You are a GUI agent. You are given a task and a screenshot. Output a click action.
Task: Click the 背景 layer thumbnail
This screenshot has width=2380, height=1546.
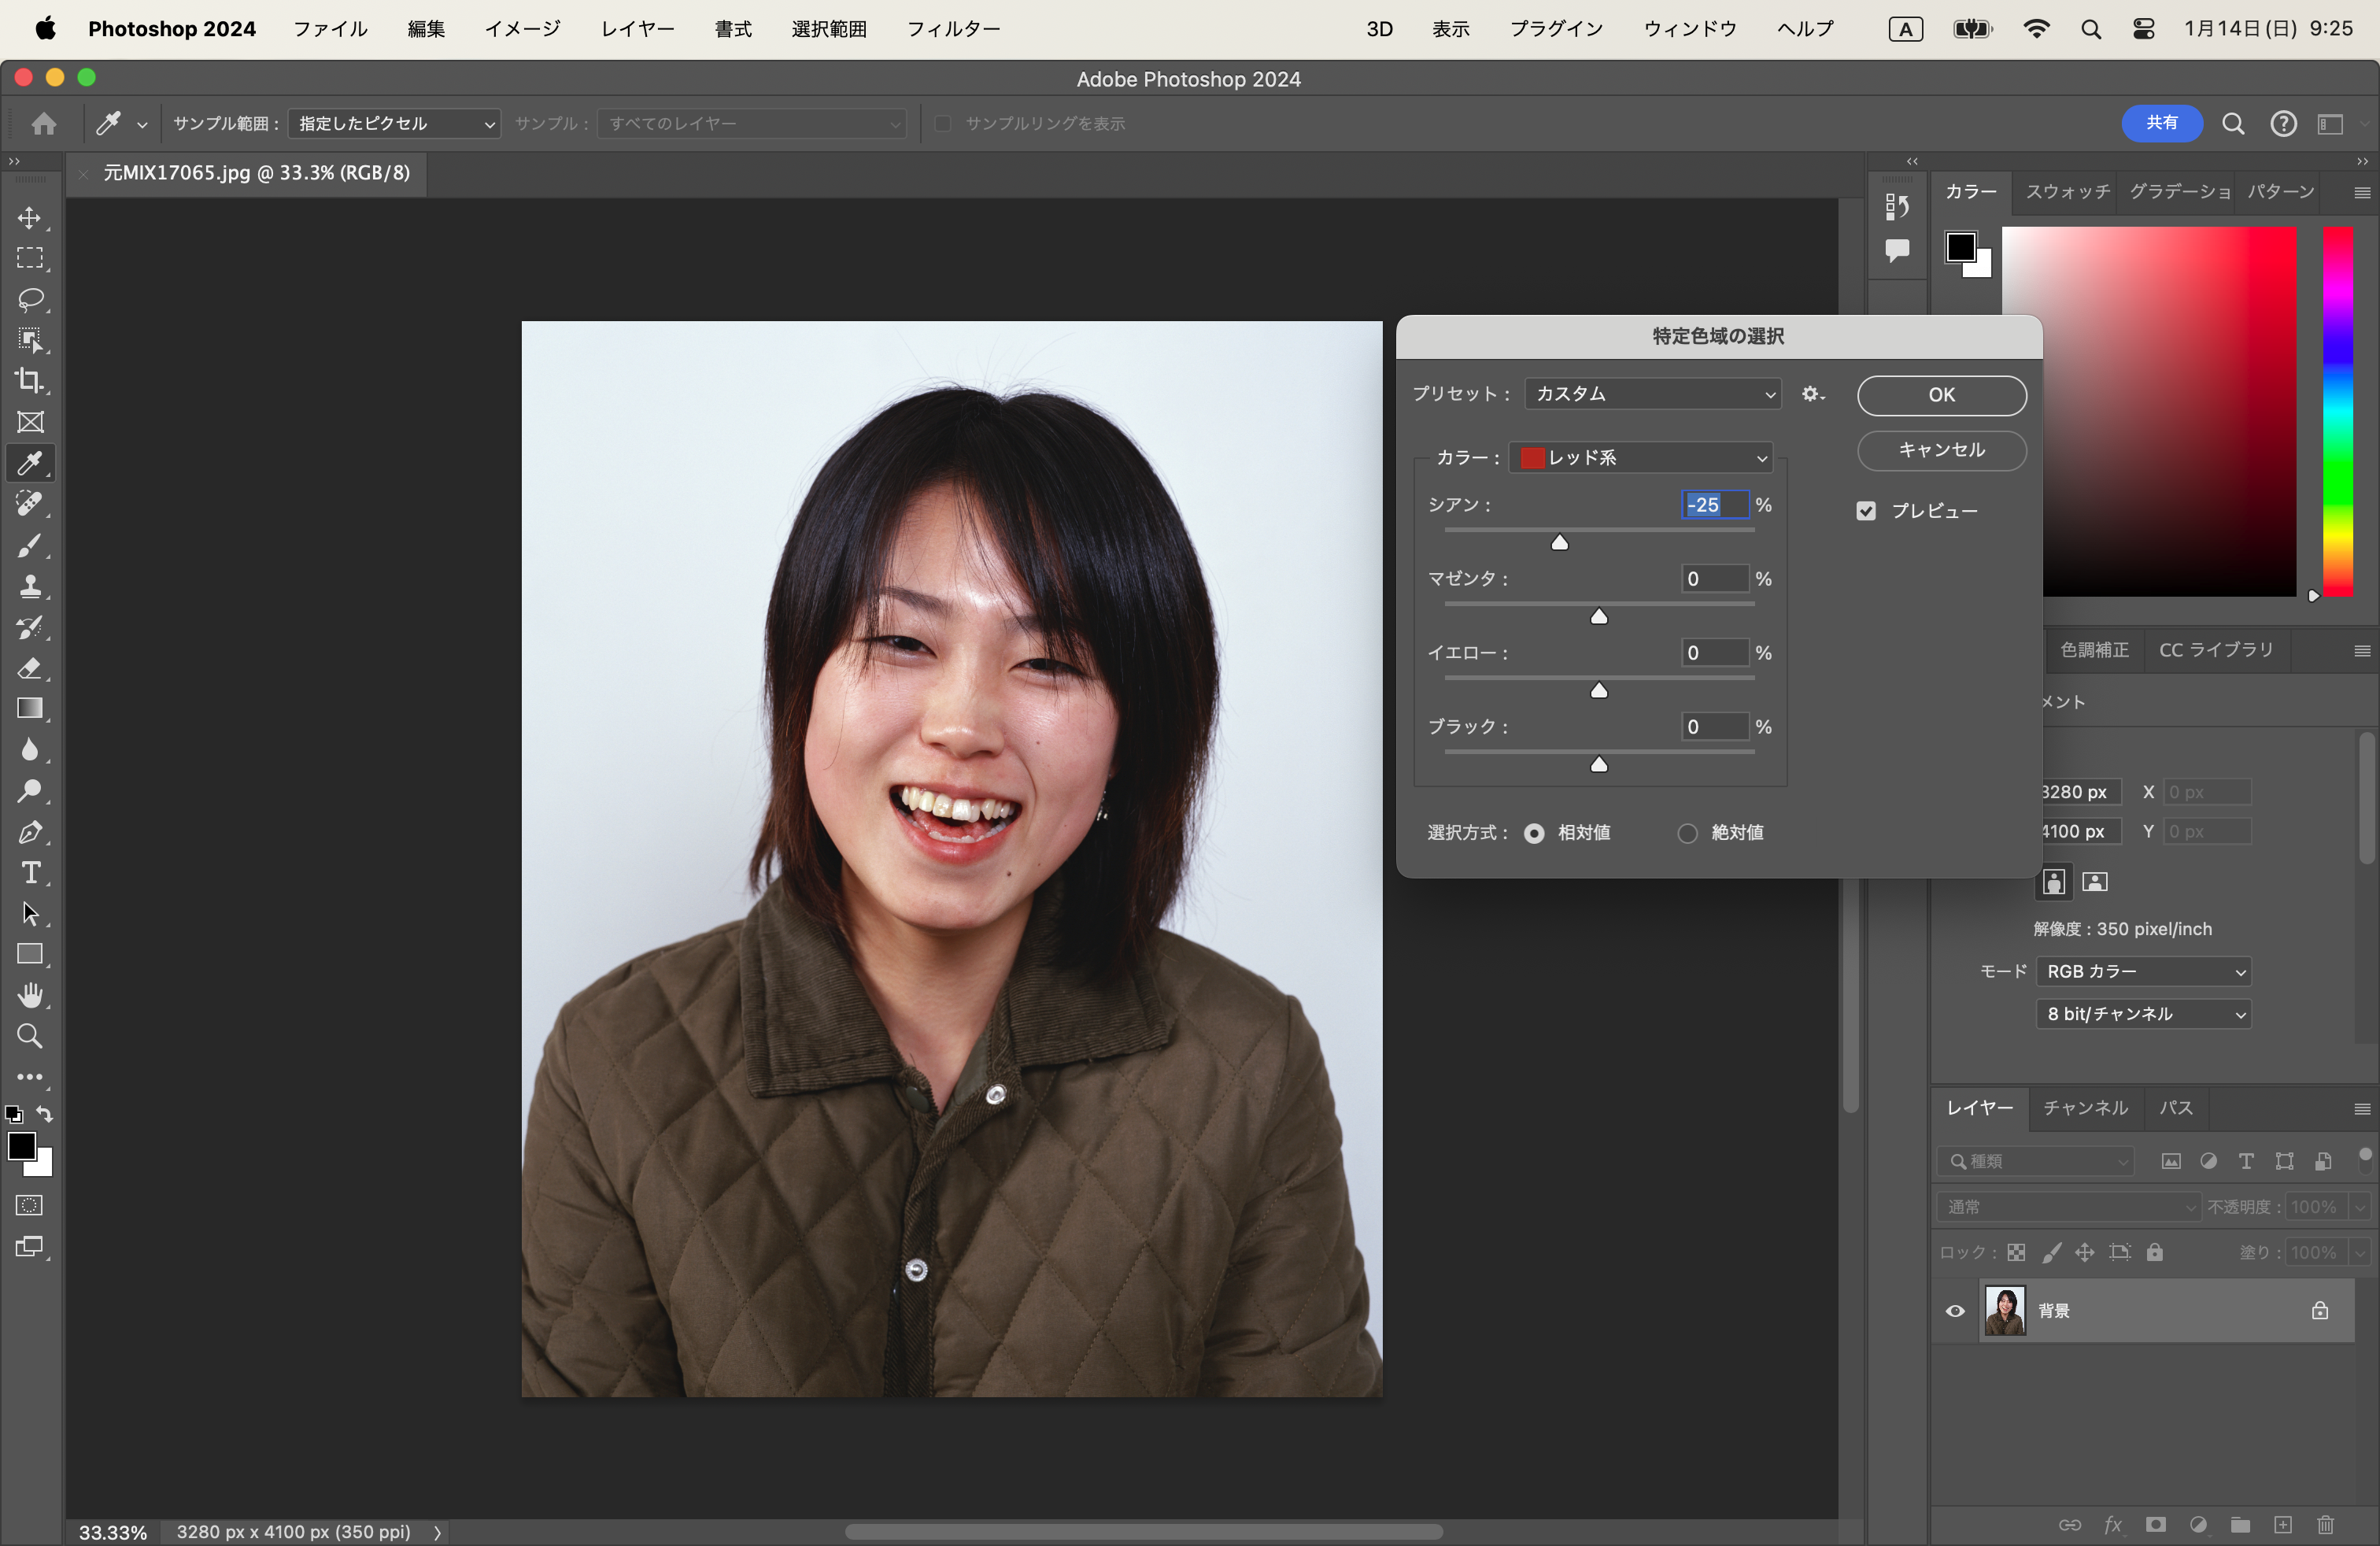(2005, 1311)
